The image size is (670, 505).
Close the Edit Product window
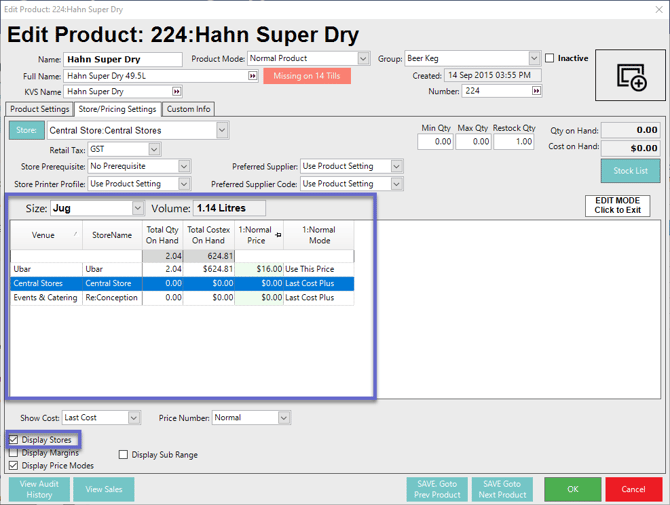pyautogui.click(x=659, y=10)
